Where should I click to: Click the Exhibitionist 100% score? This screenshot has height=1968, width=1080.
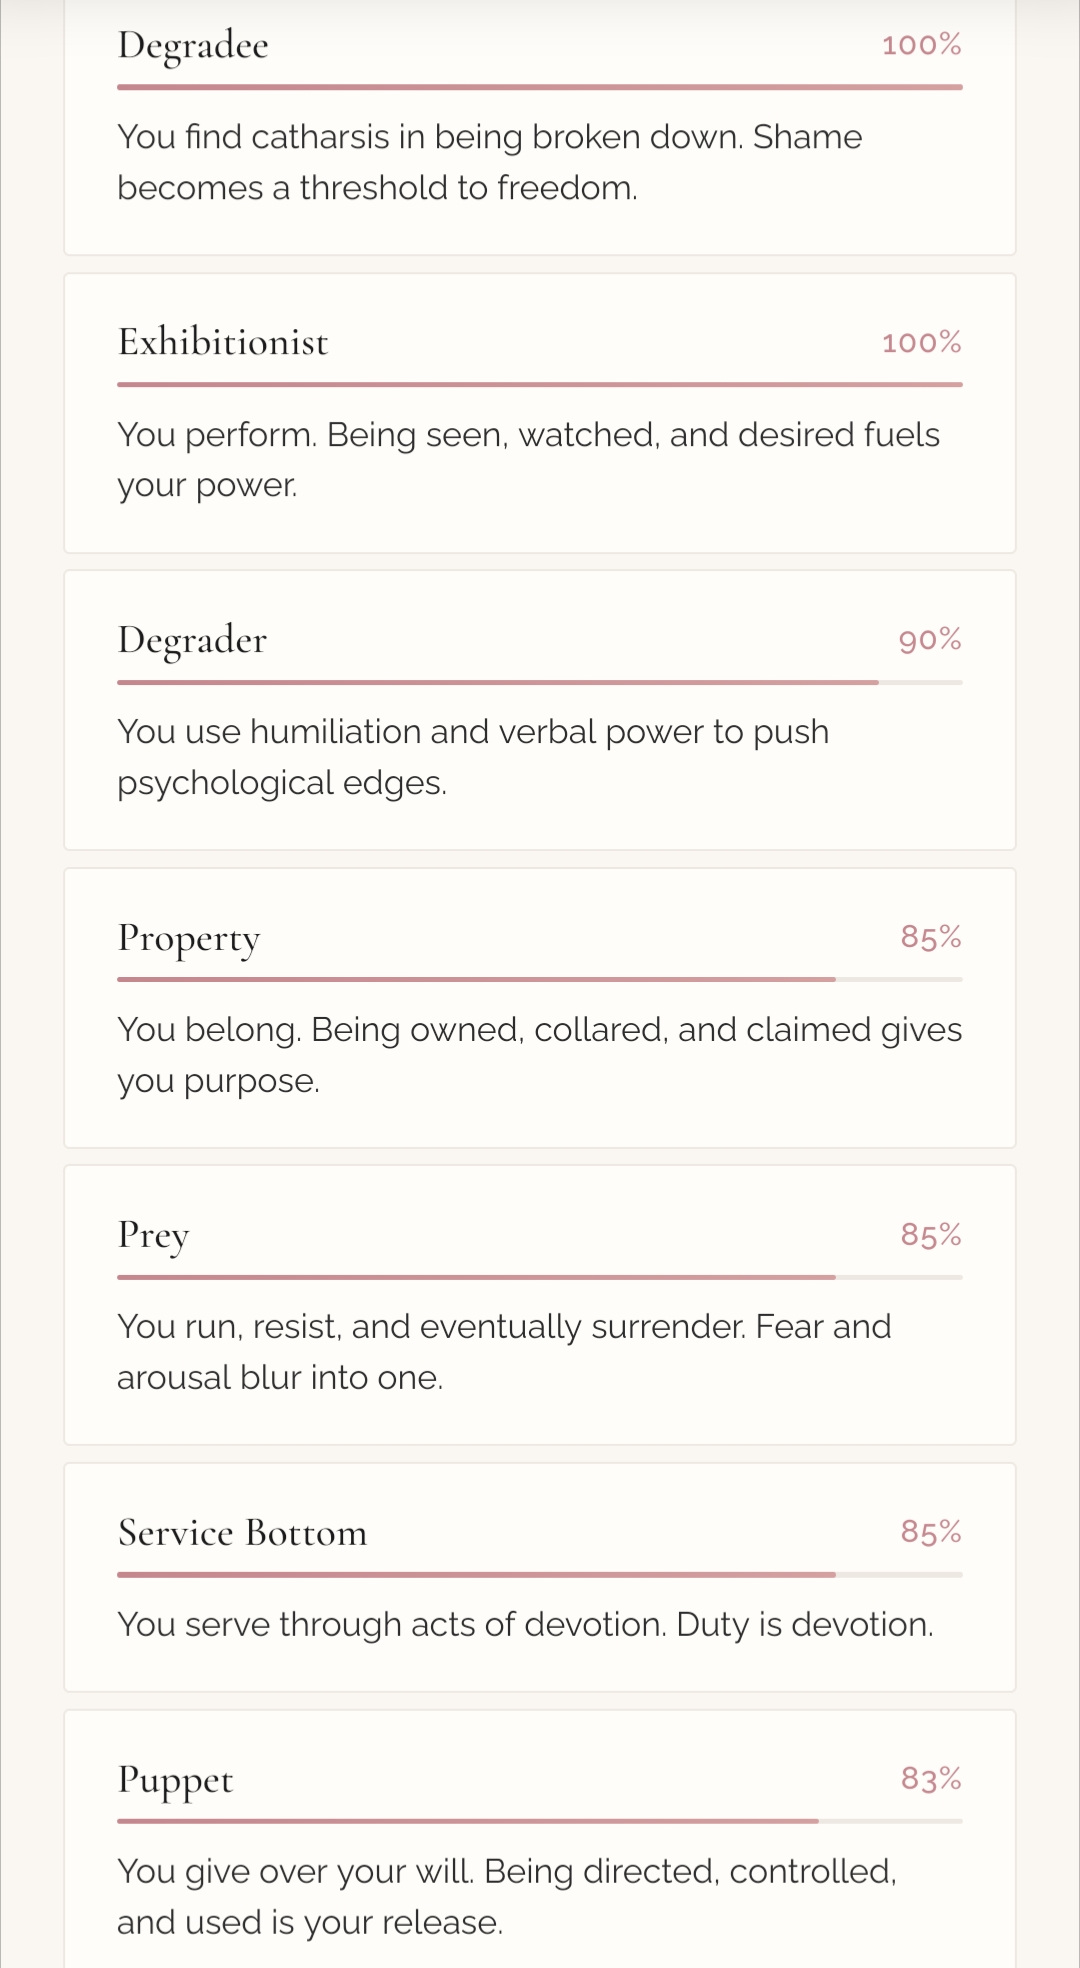[x=921, y=343]
